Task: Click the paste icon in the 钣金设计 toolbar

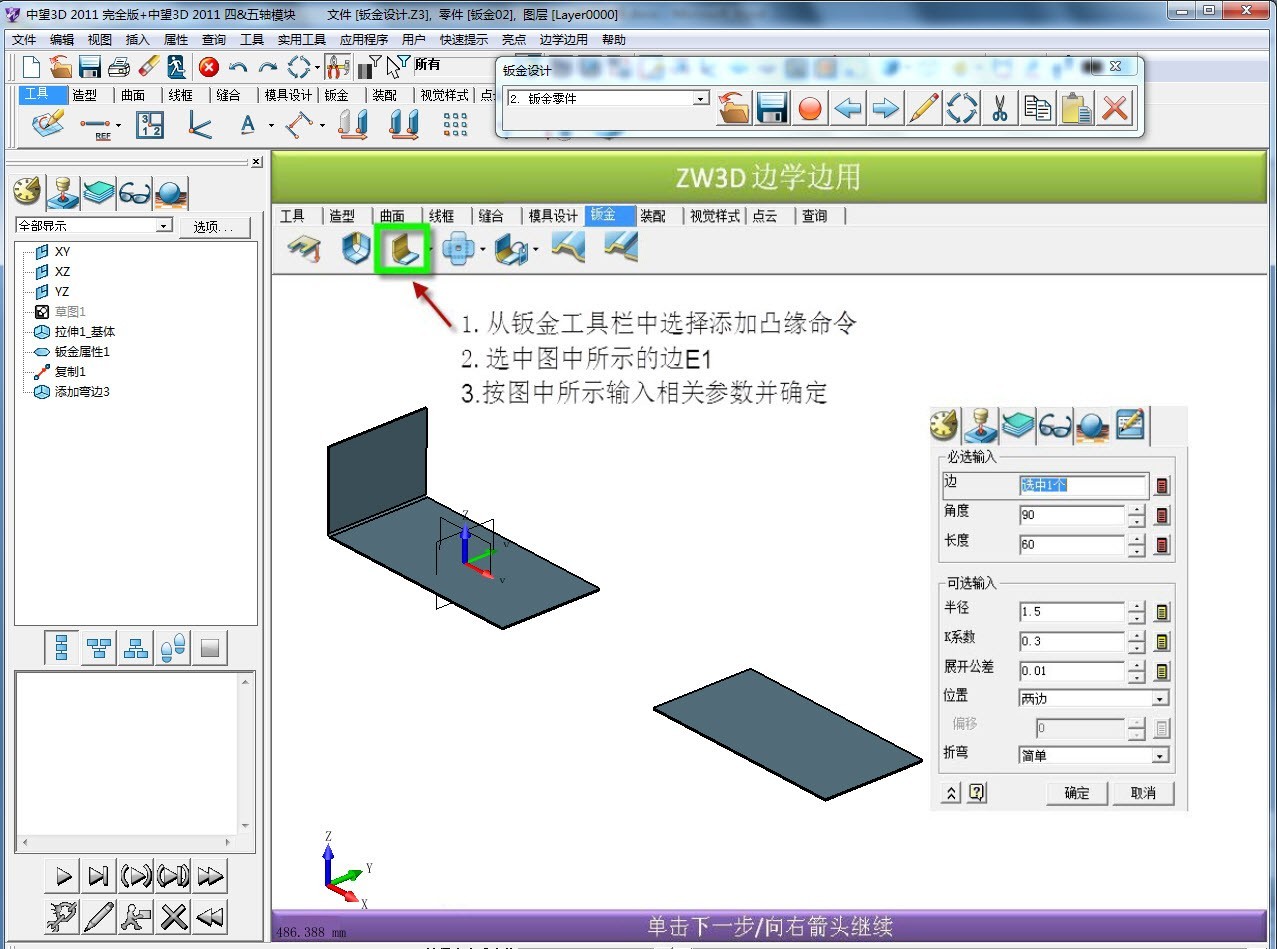Action: [x=1075, y=108]
